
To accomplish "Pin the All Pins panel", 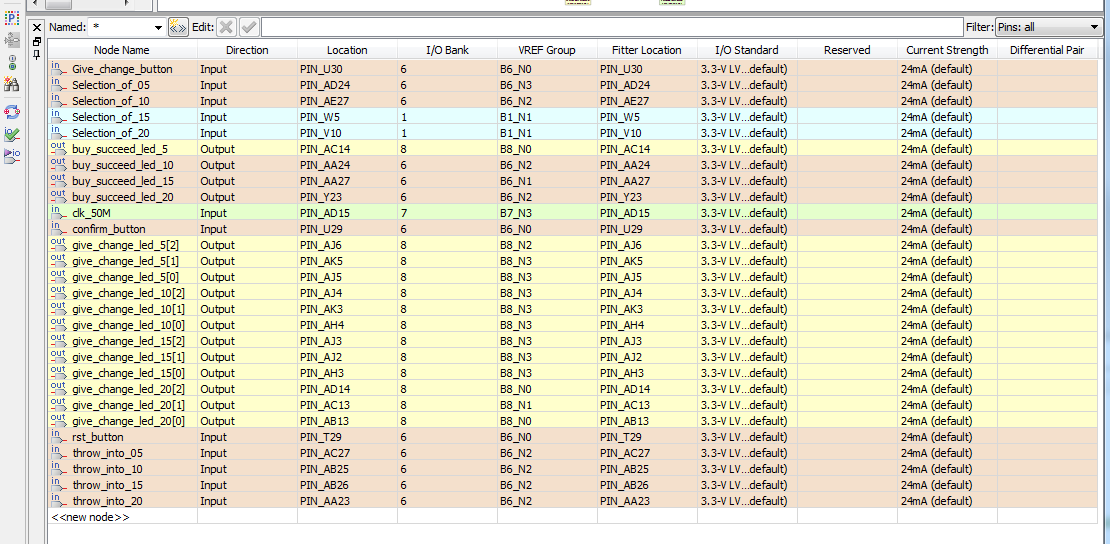I will [38, 55].
